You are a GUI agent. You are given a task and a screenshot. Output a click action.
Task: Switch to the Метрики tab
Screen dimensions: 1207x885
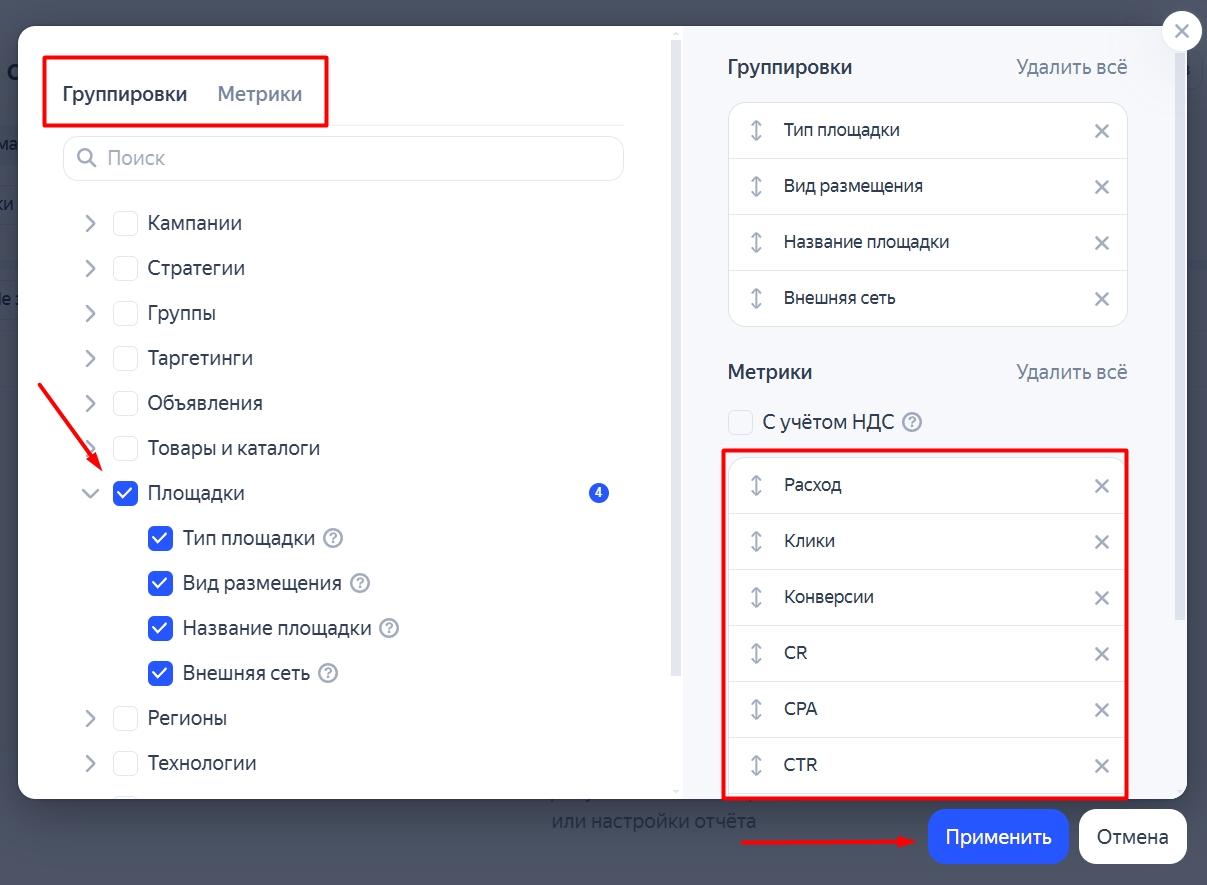(x=260, y=94)
